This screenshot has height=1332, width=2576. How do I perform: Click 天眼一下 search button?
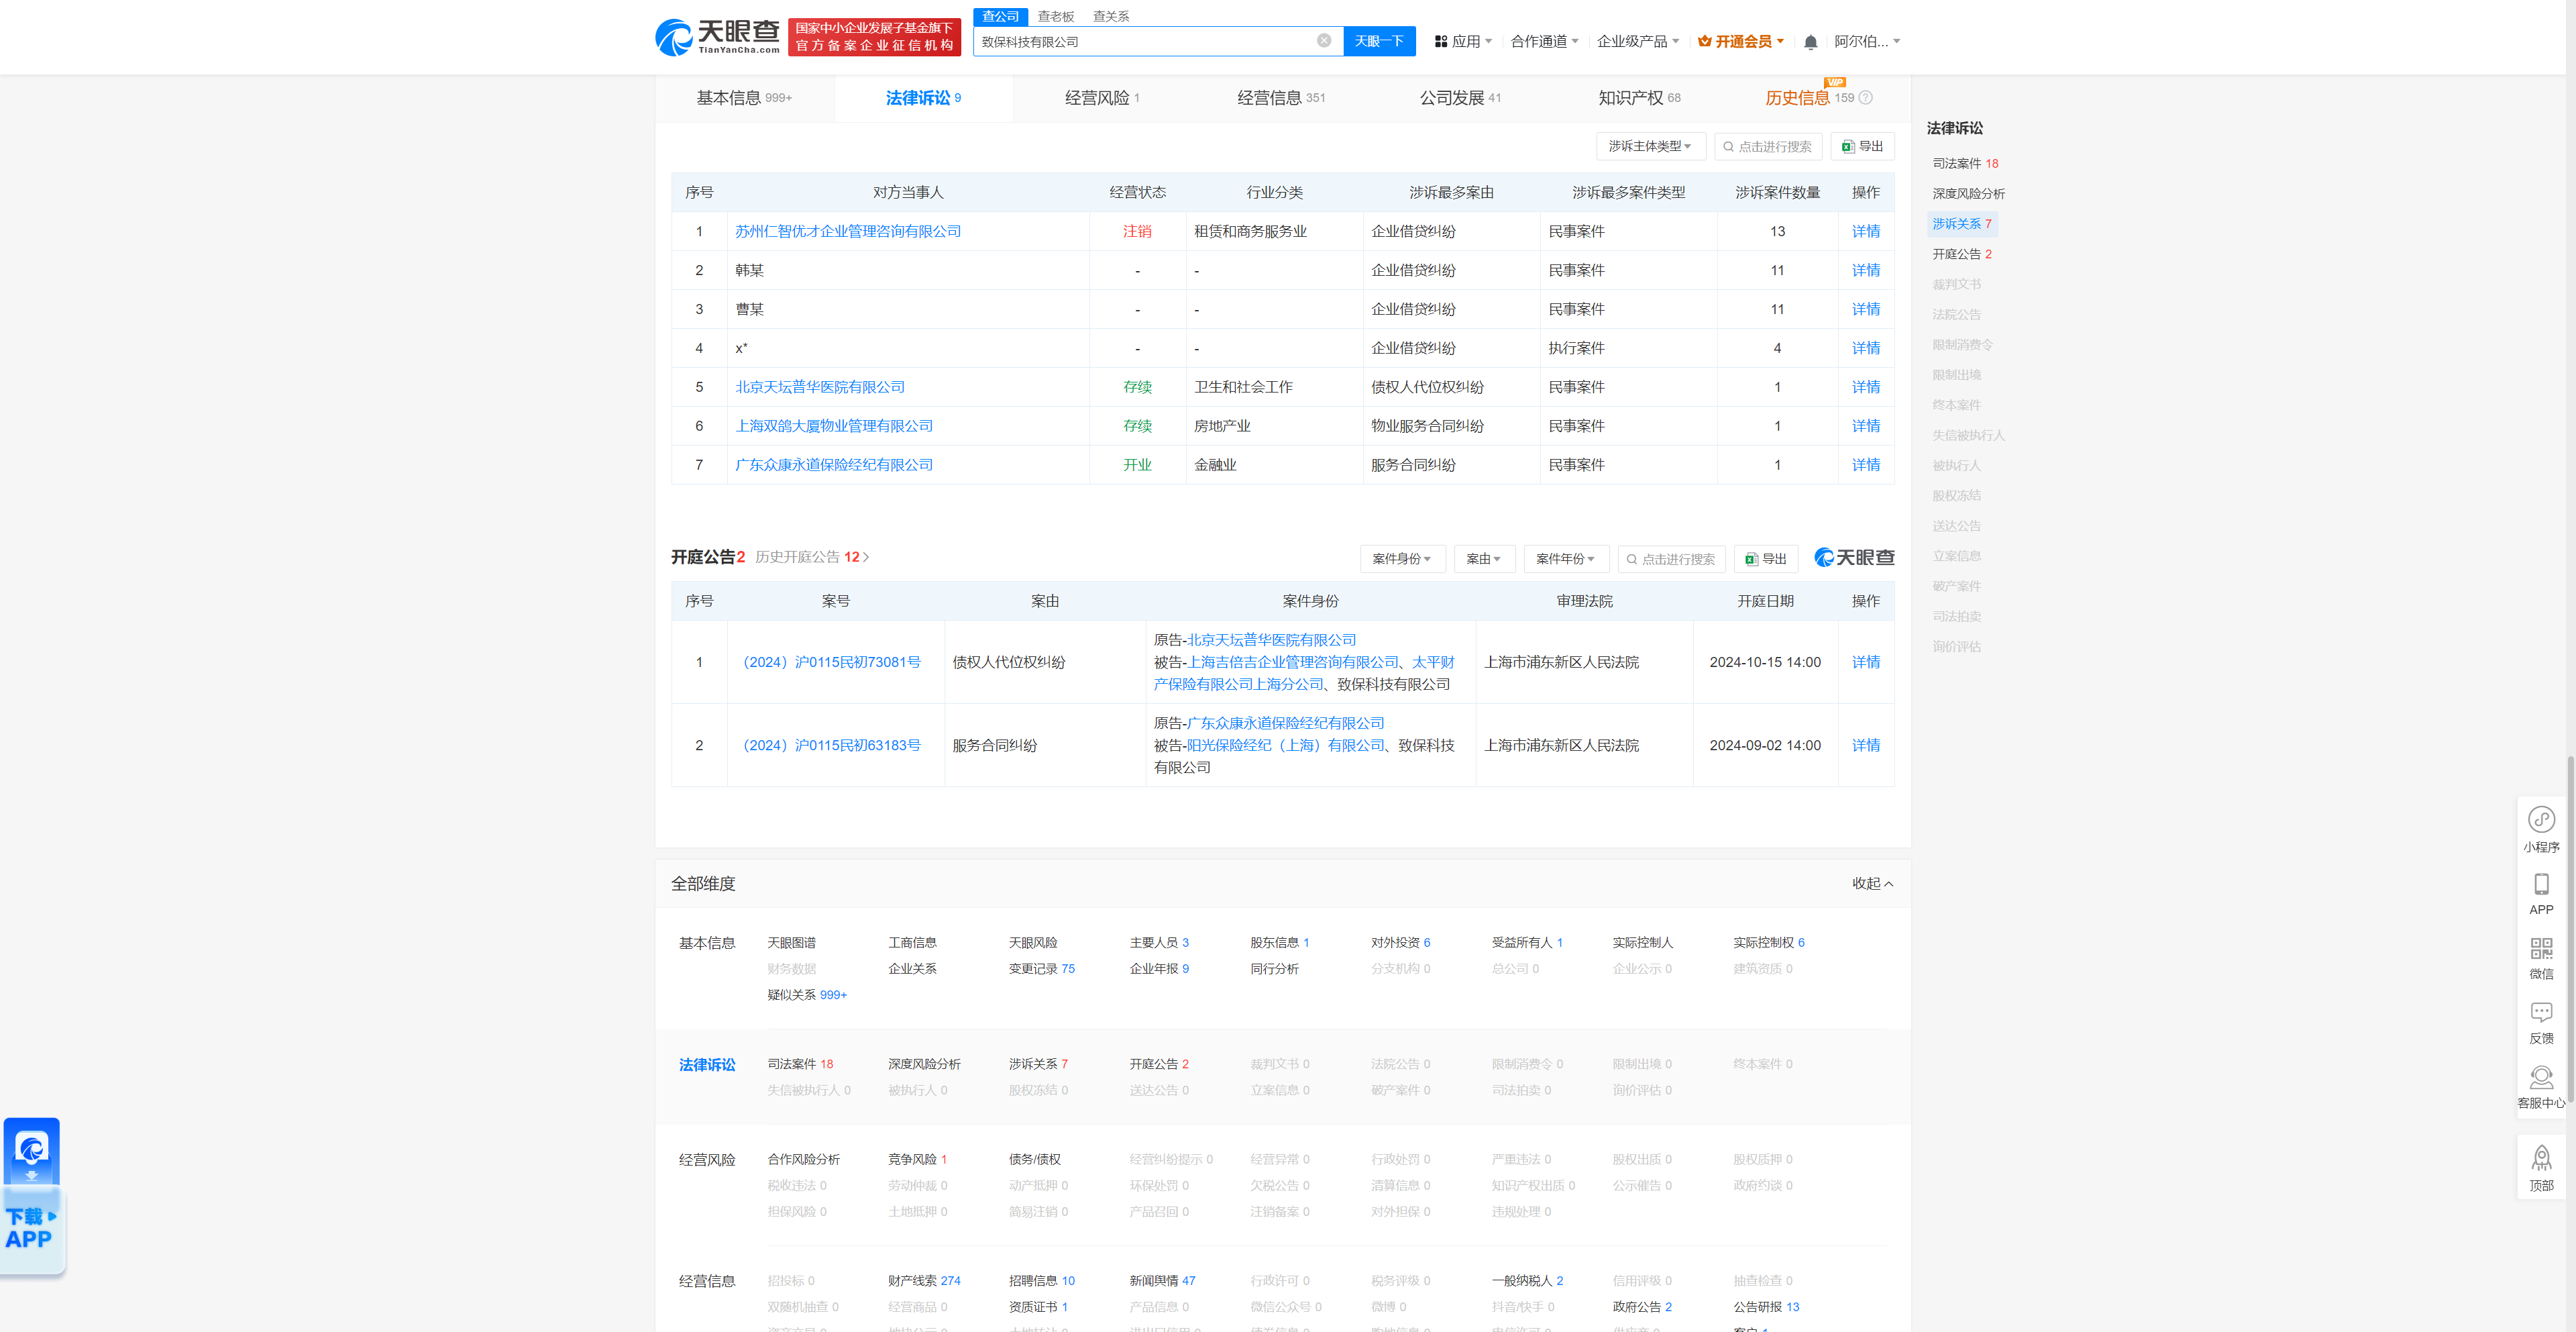1379,41
